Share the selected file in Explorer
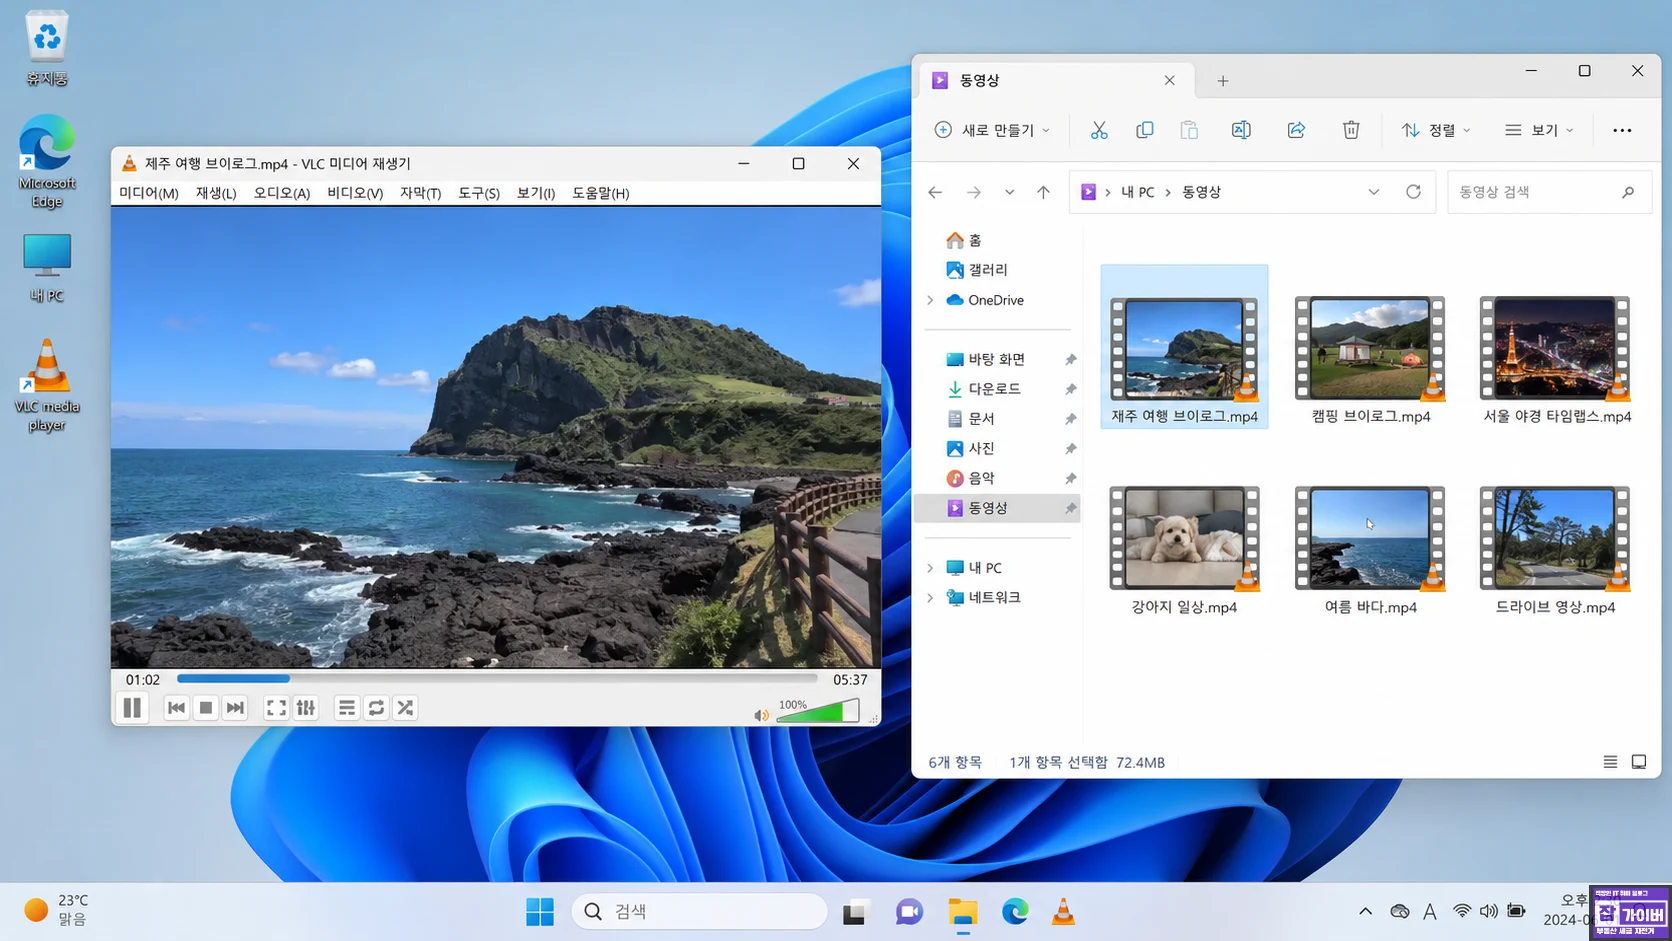This screenshot has height=941, width=1672. [x=1296, y=130]
